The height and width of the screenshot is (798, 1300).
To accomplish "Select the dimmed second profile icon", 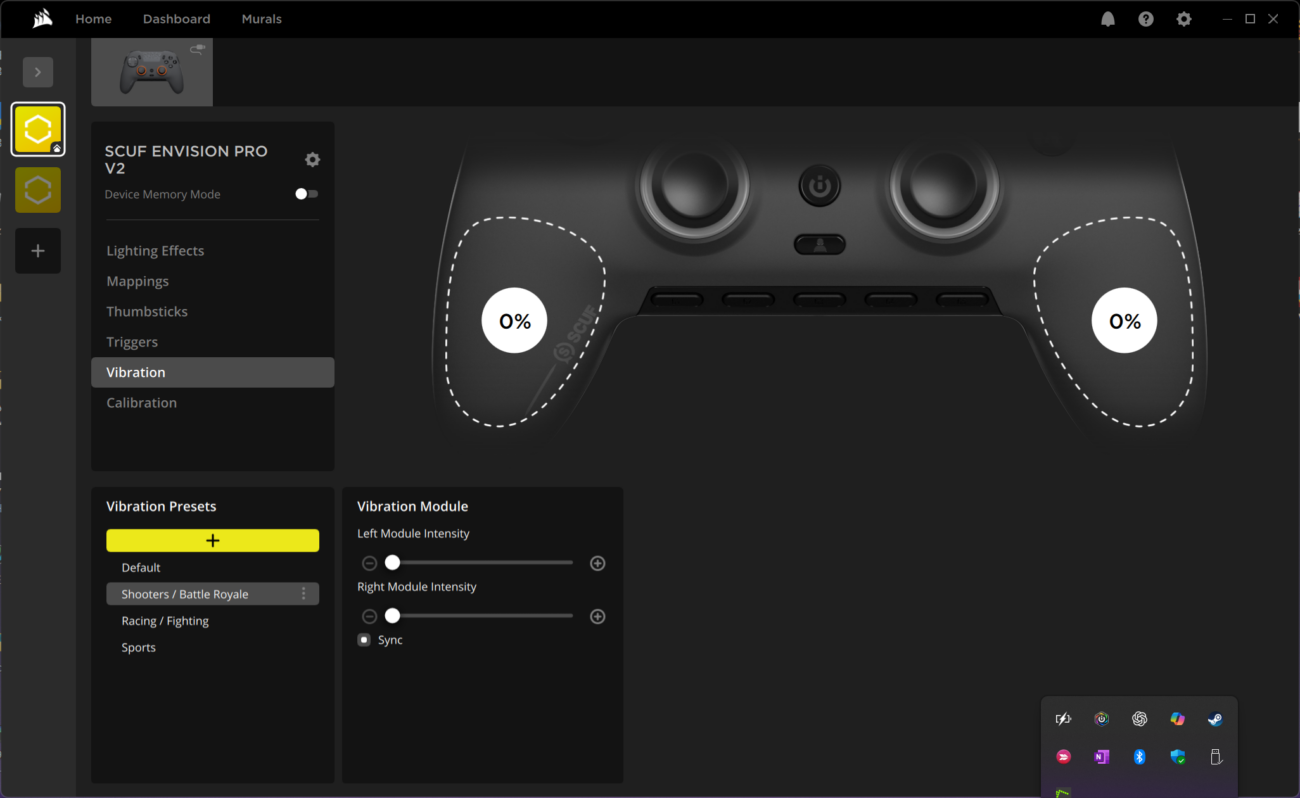I will (38, 190).
